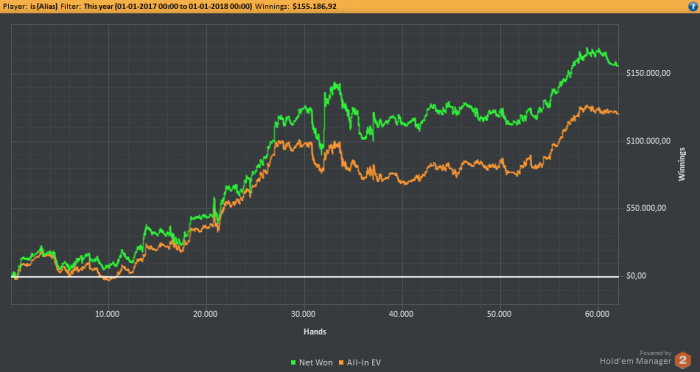
Task: Click the blue info icon in header
Action: [x=693, y=6]
